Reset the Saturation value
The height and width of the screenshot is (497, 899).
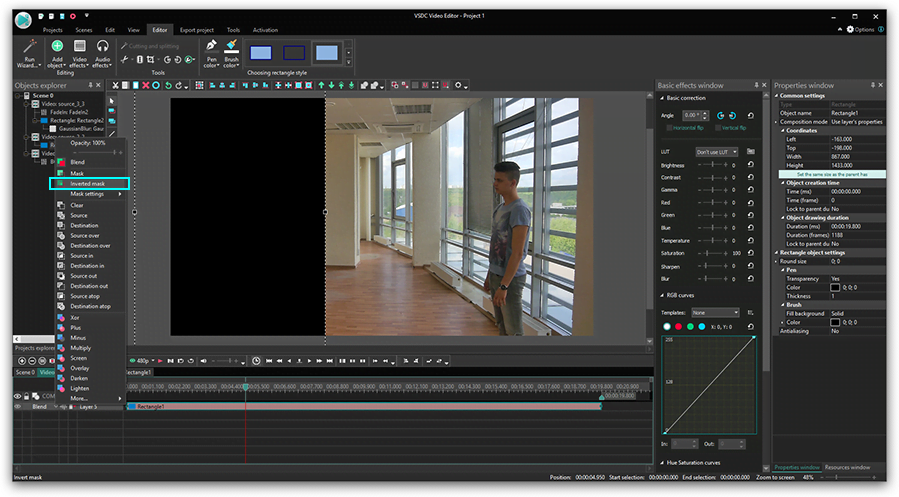[751, 253]
